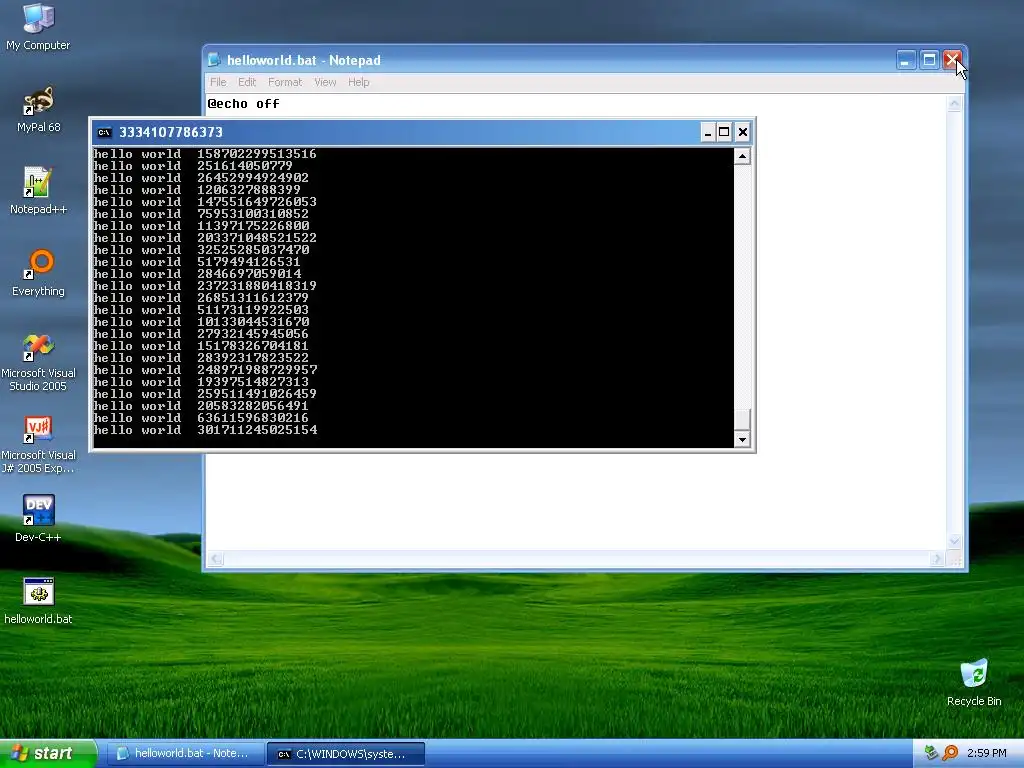Select the Everything search desktop shortcut
Viewport: 1024px width, 768px height.
pos(39,272)
